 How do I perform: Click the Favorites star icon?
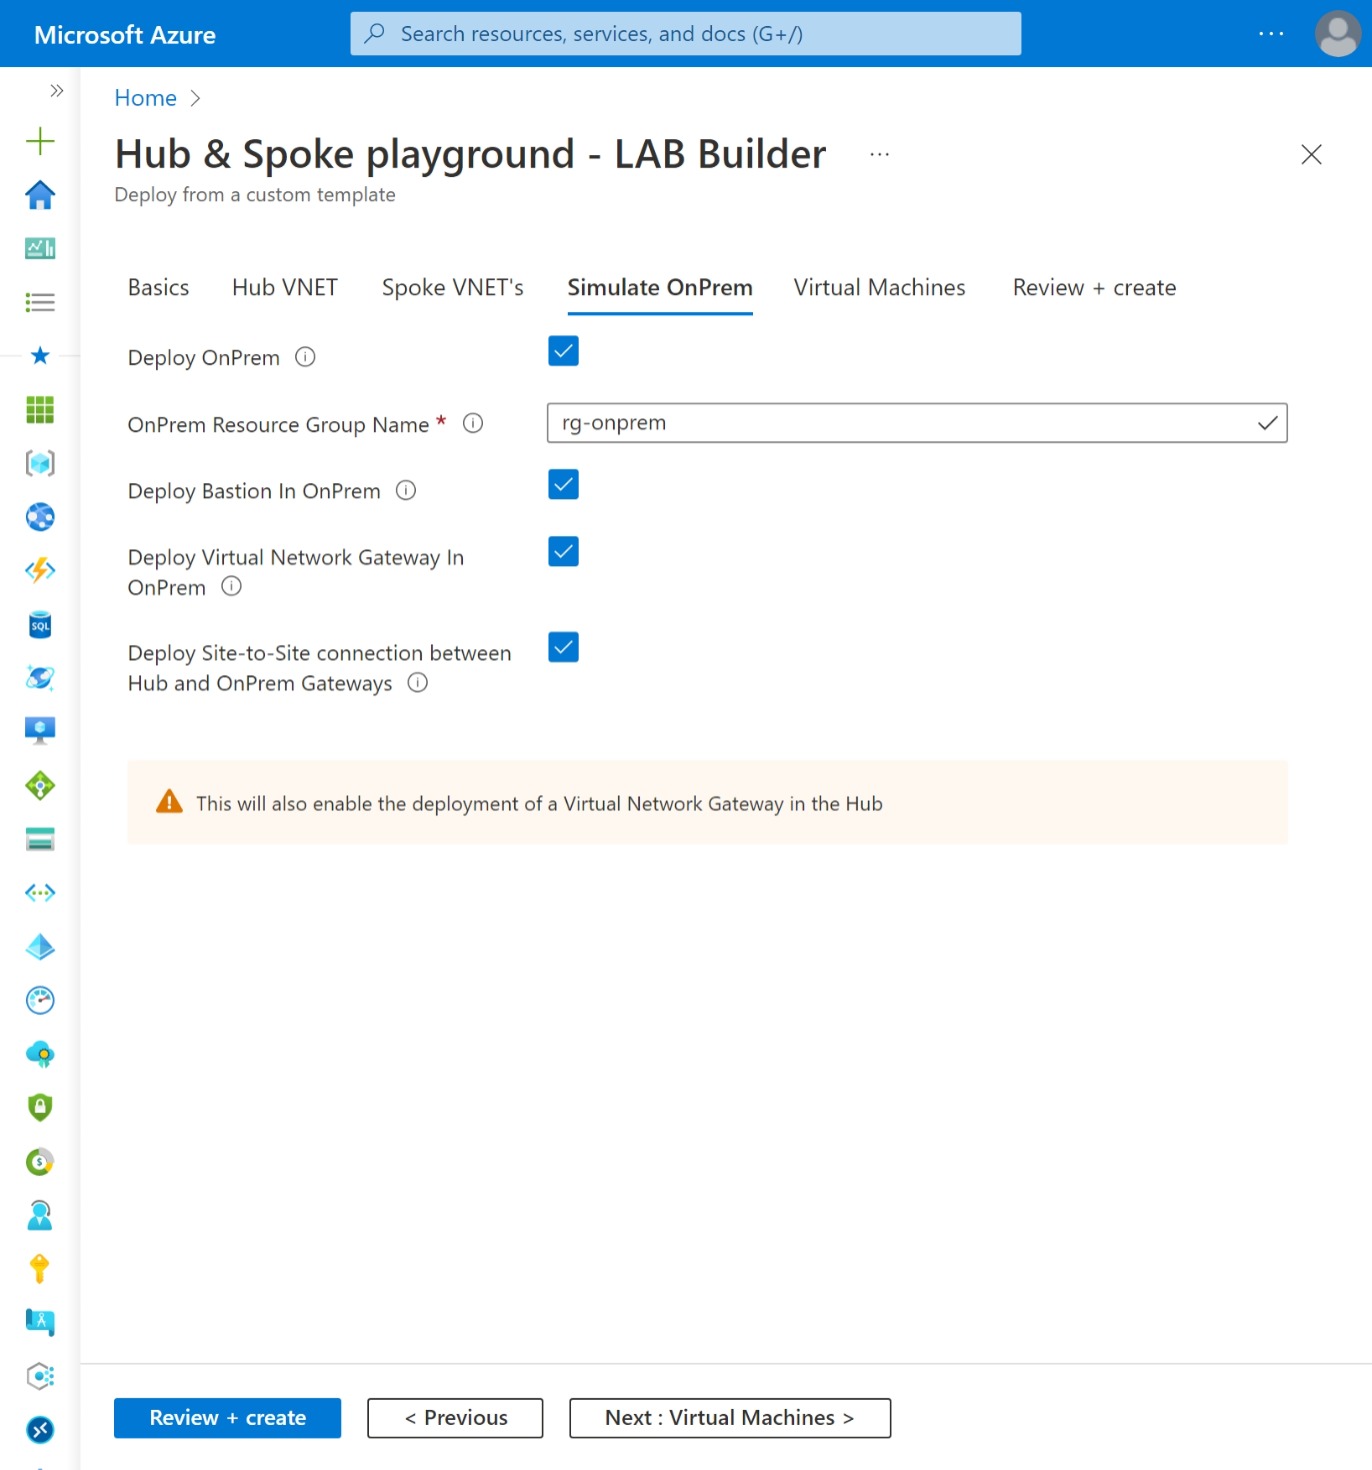[x=40, y=355]
